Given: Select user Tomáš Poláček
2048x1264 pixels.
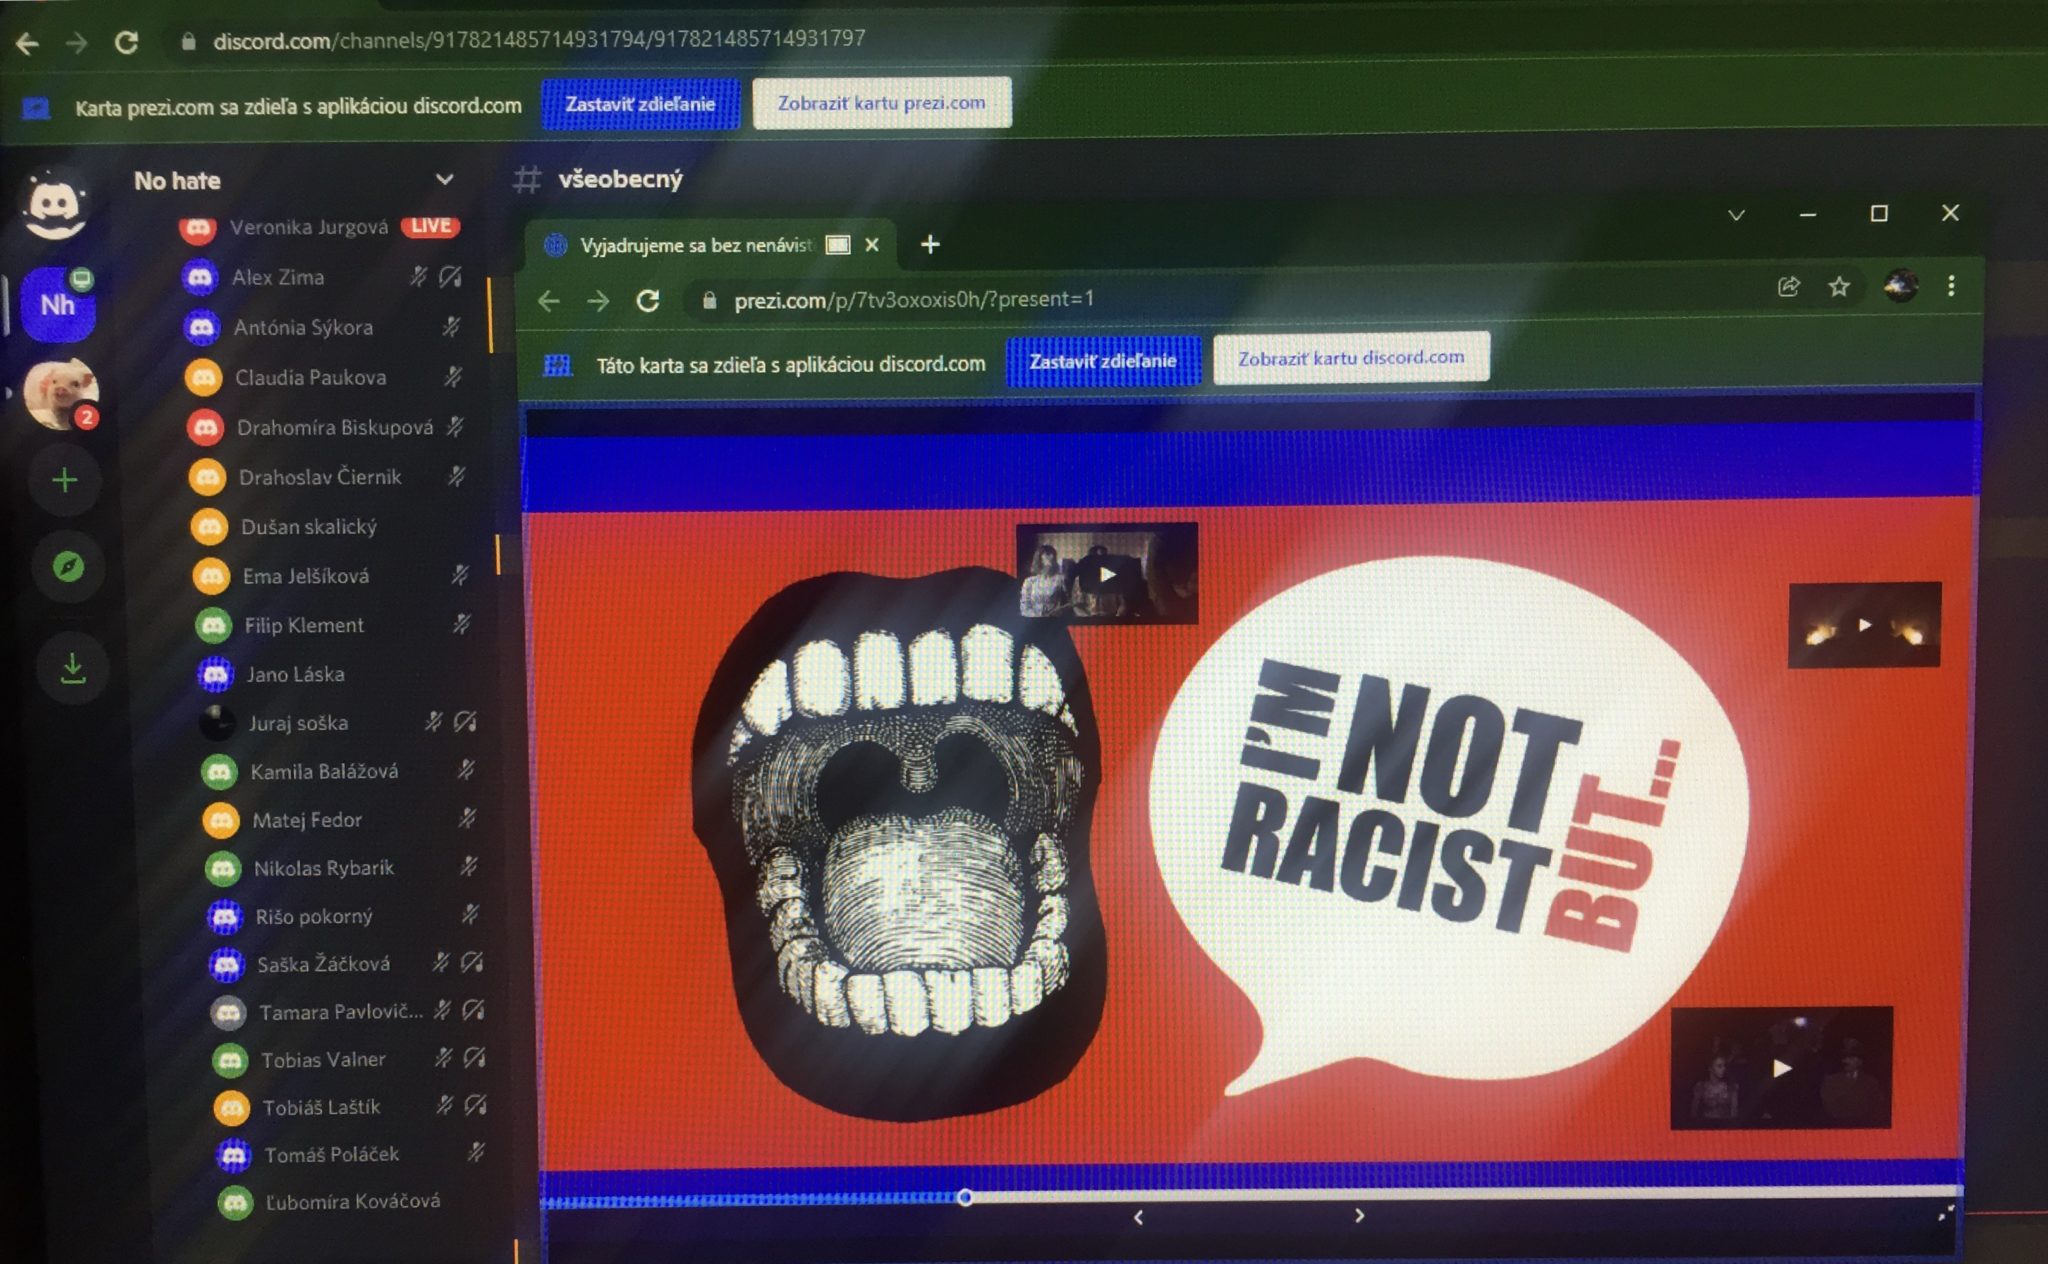Looking at the screenshot, I should (x=331, y=1154).
